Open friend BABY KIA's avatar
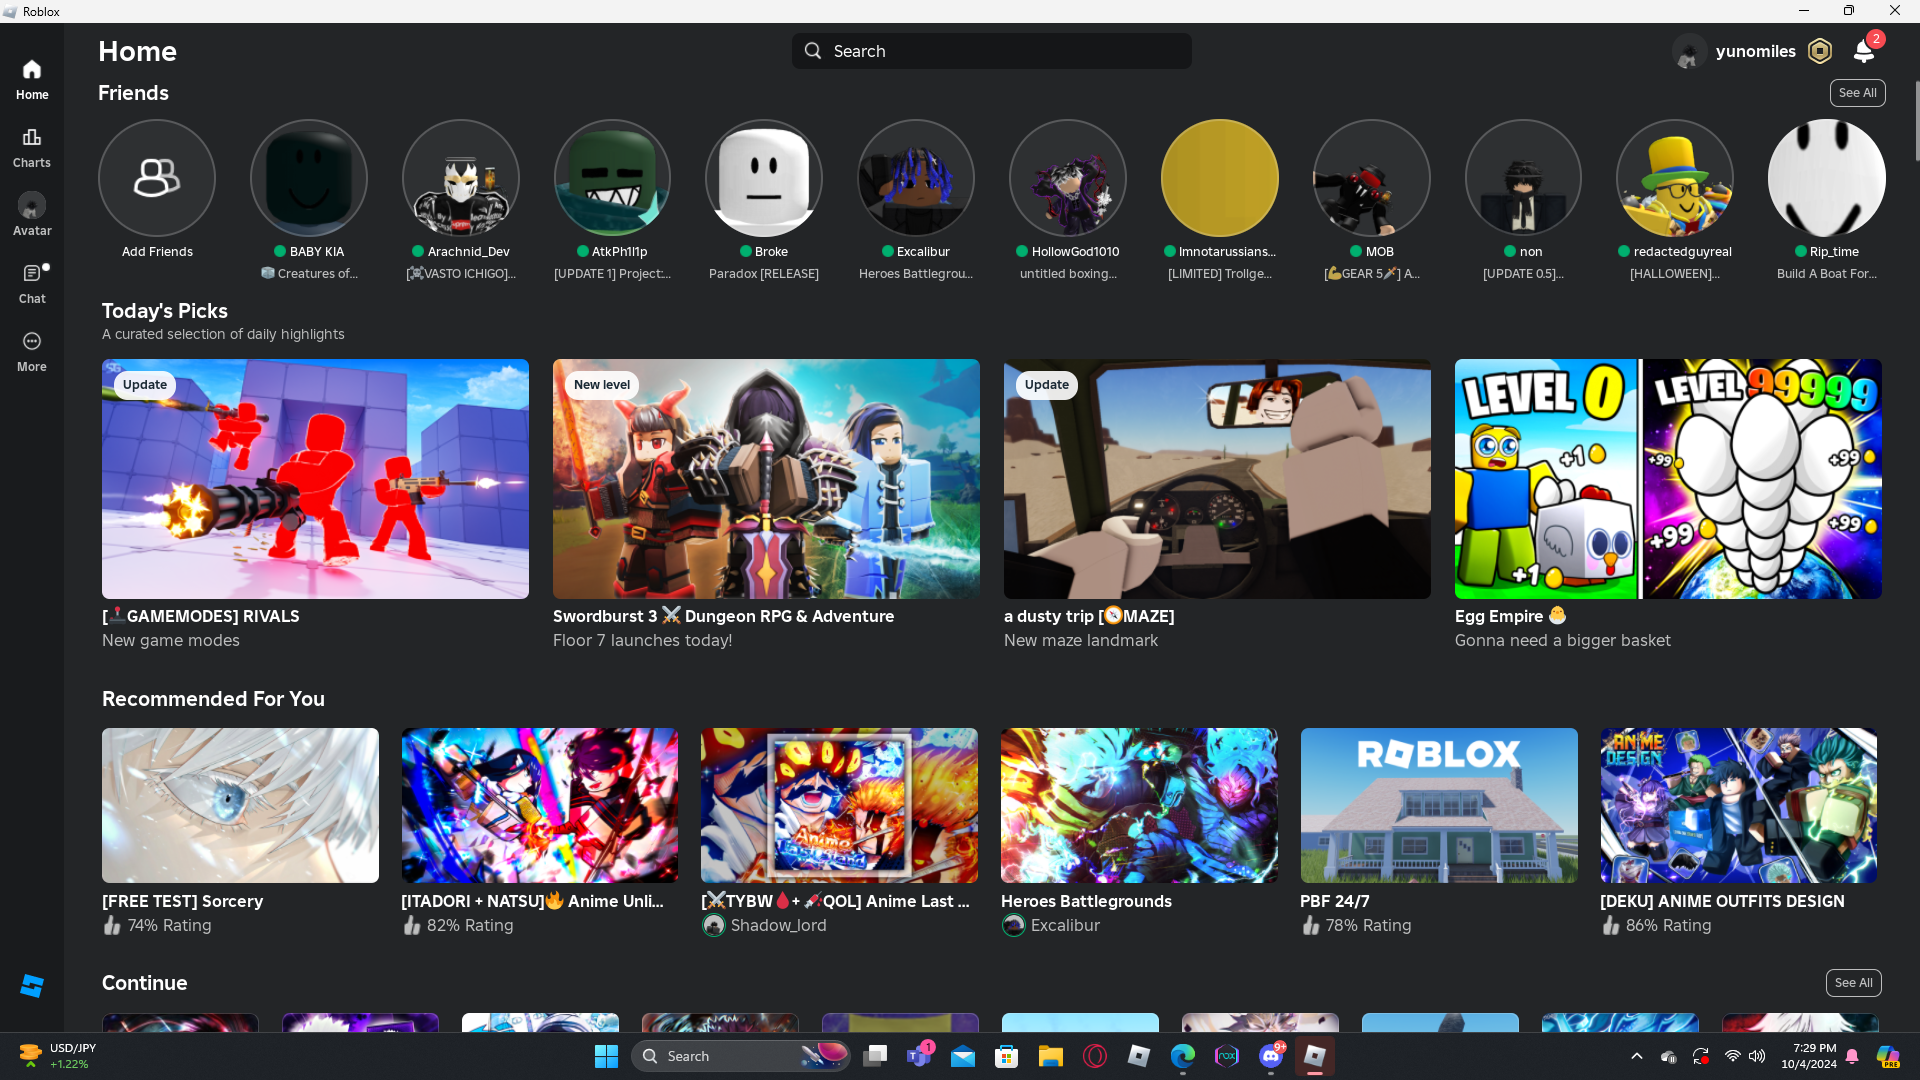 tap(309, 178)
